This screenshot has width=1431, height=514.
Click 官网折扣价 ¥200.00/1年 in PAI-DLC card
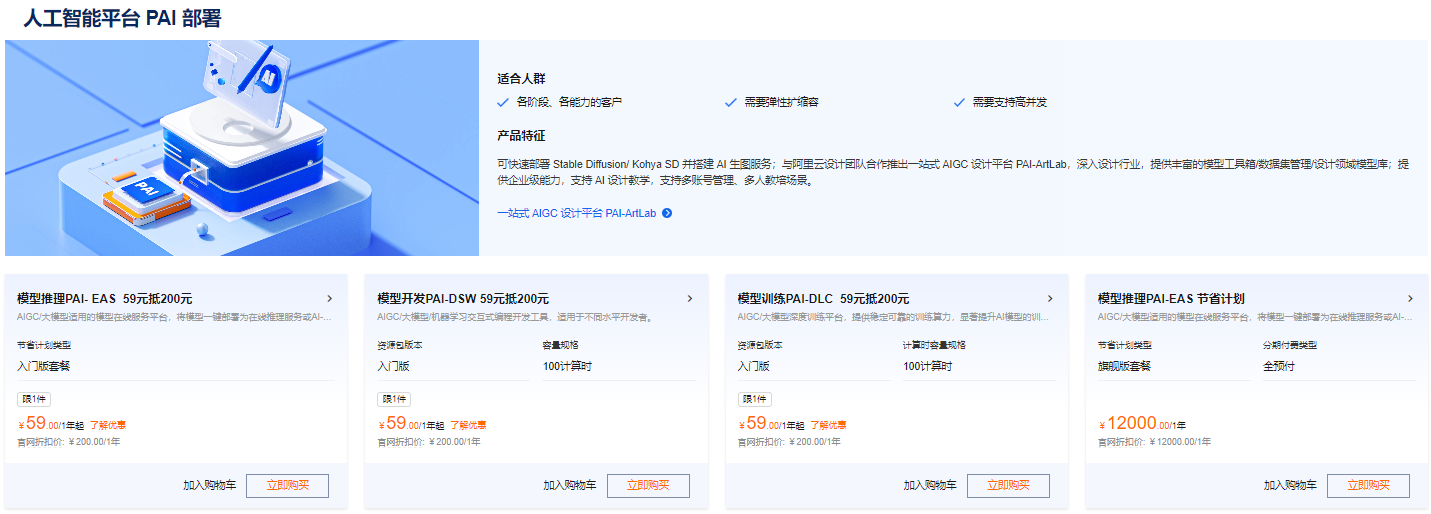click(x=788, y=441)
